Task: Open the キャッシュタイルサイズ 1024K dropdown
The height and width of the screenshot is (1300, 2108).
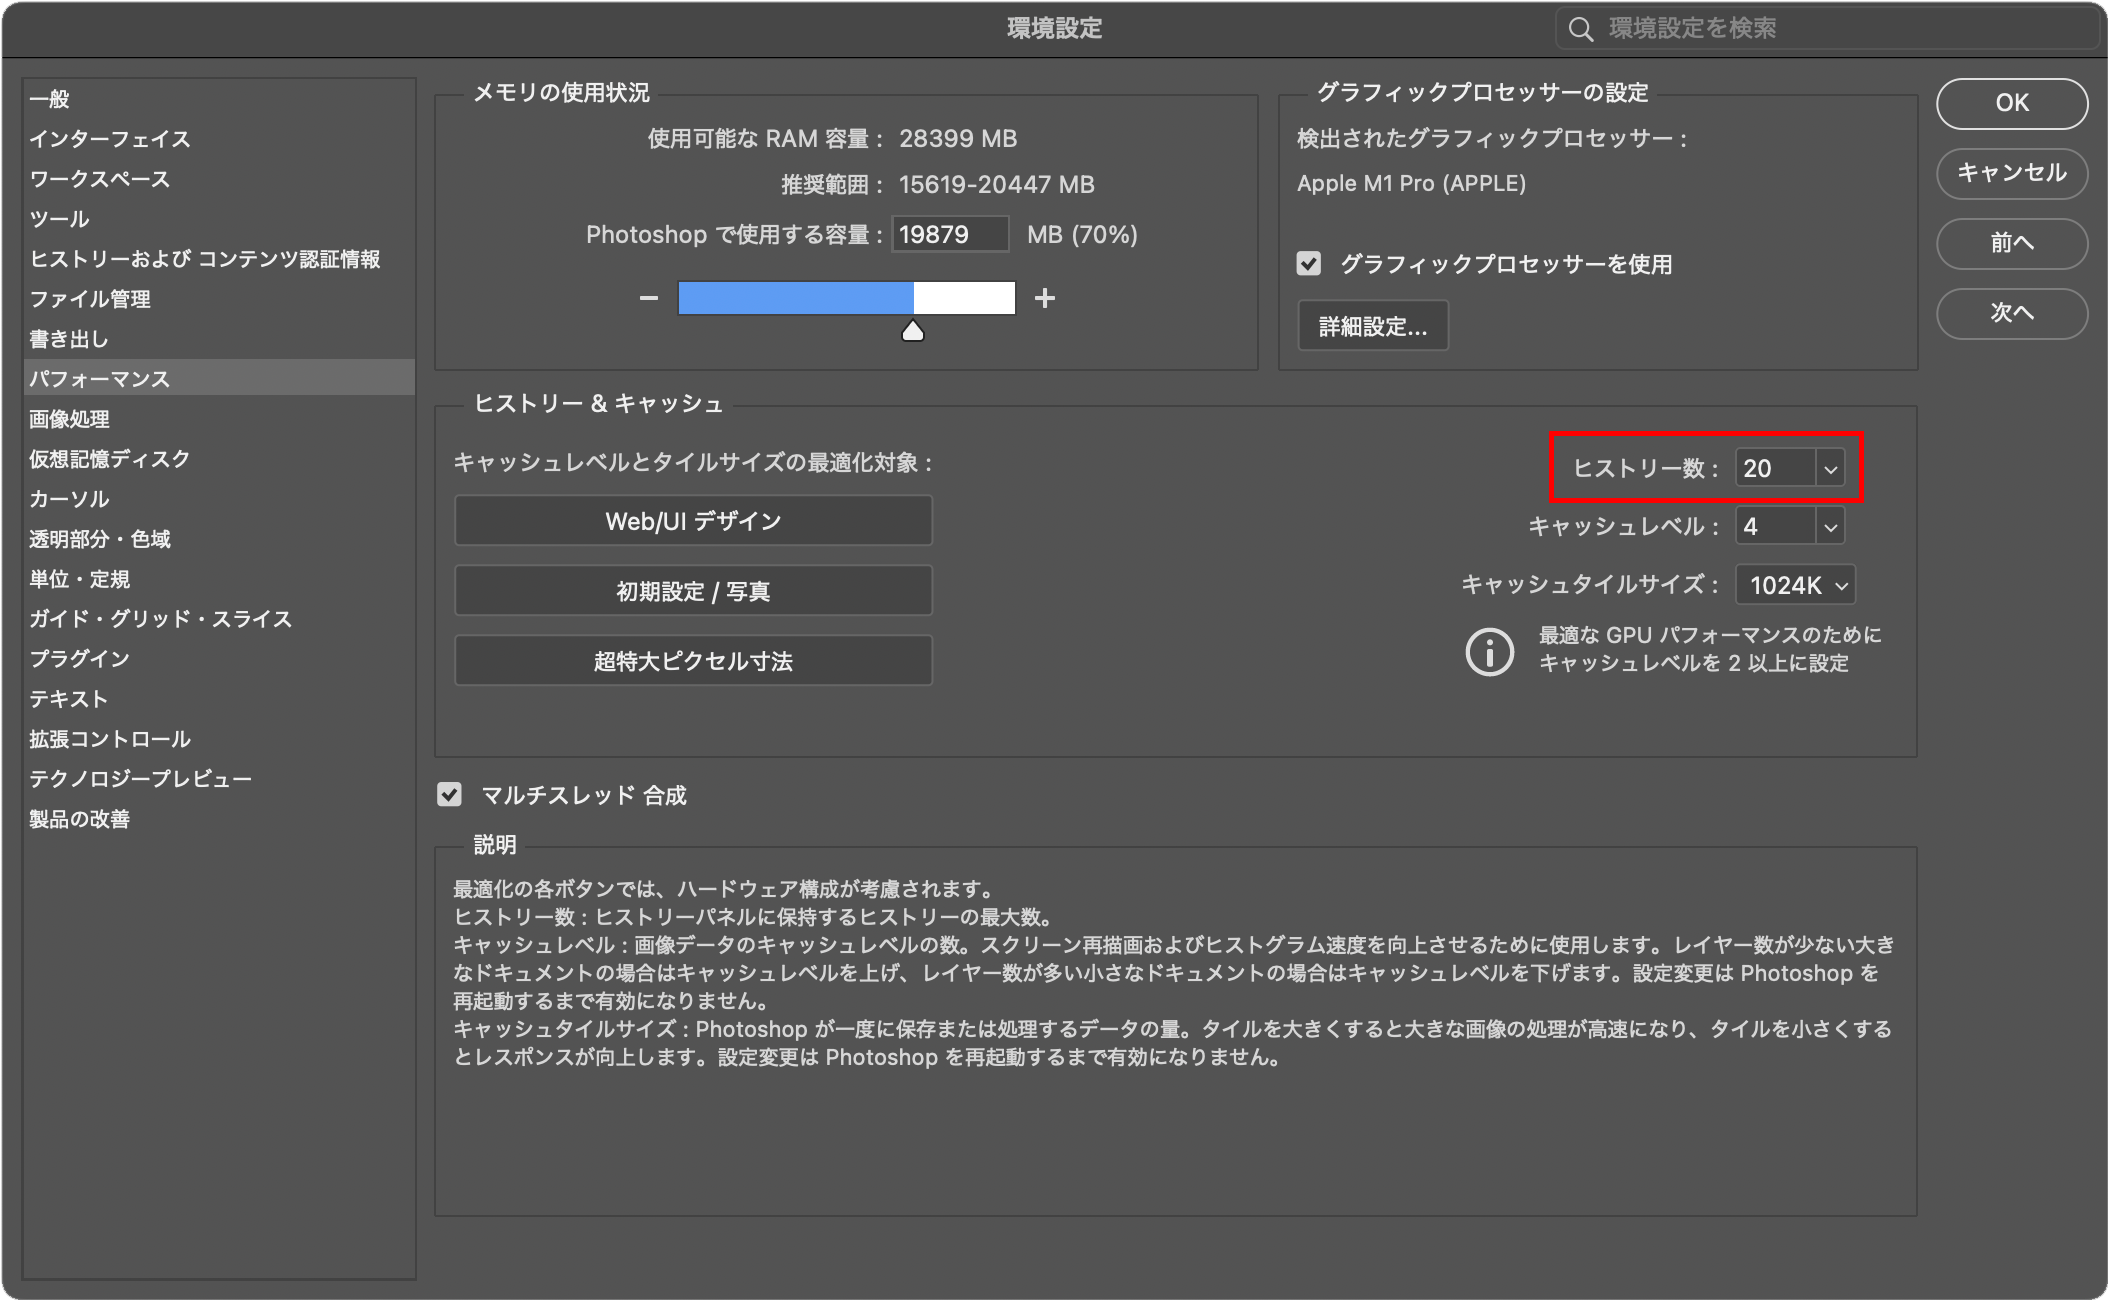Action: (1796, 586)
